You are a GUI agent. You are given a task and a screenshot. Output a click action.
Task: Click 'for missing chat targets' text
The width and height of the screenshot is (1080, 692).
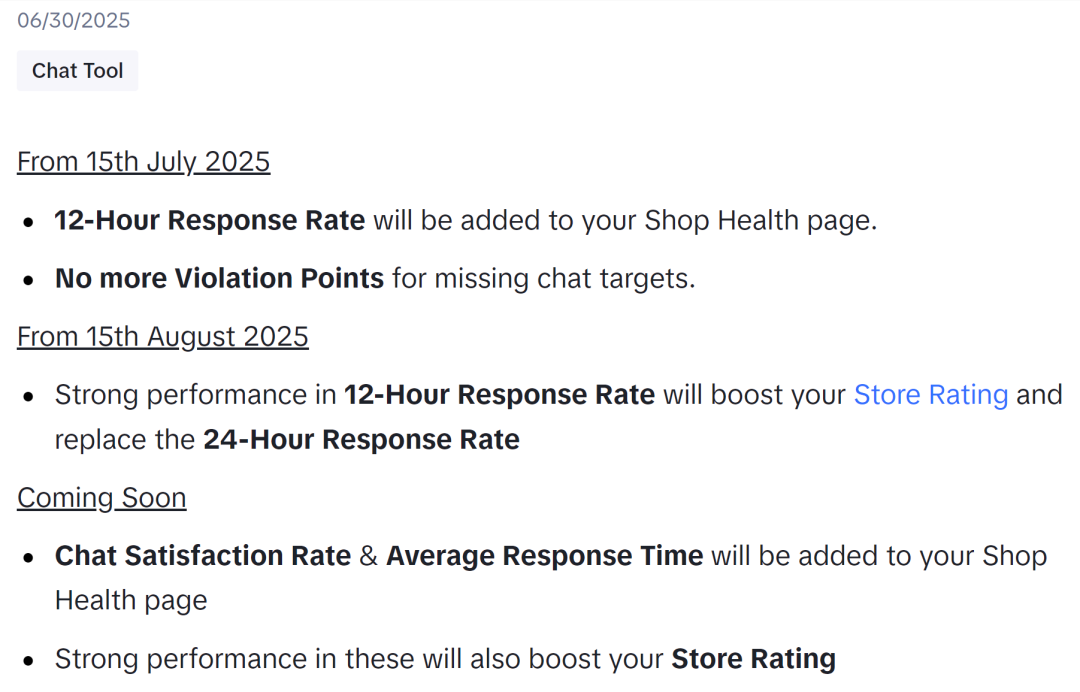pos(543,278)
